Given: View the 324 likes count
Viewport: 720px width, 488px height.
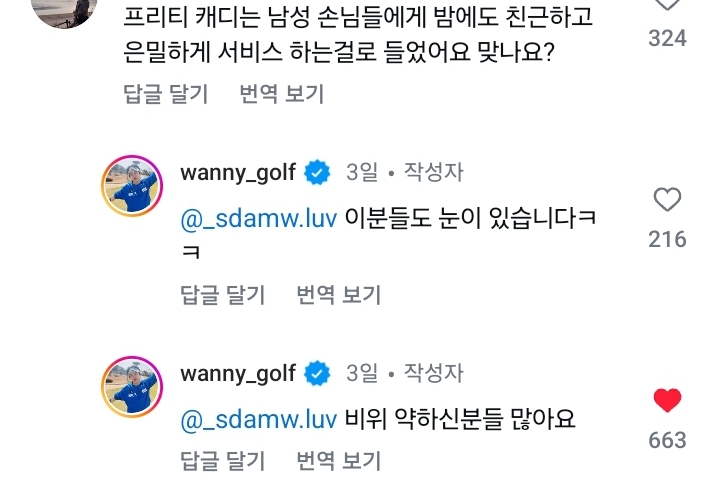Looking at the screenshot, I should 667,38.
